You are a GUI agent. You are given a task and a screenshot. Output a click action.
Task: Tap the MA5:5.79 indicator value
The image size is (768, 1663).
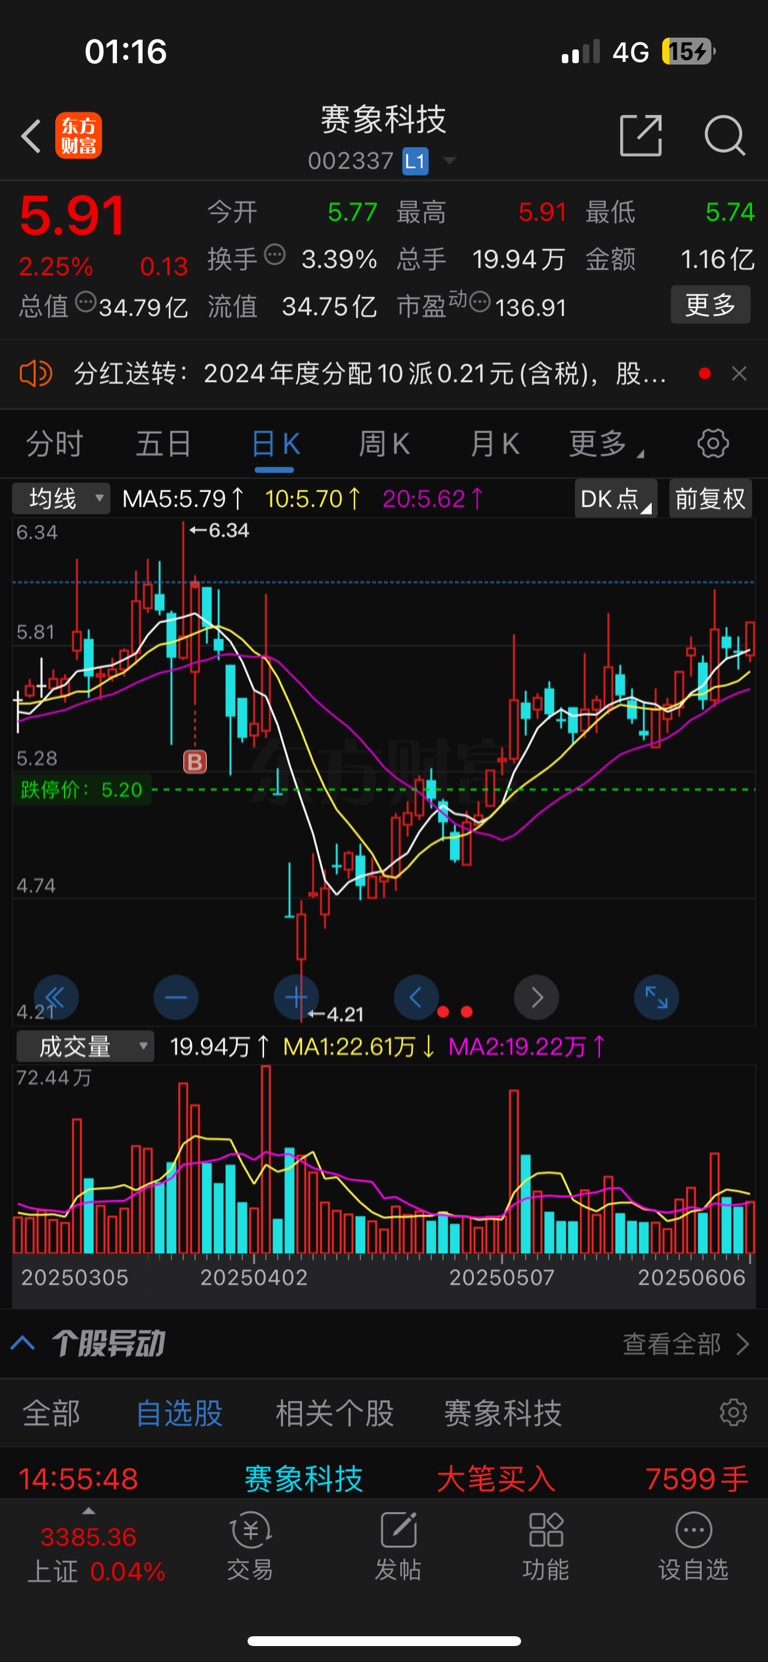click(x=183, y=498)
